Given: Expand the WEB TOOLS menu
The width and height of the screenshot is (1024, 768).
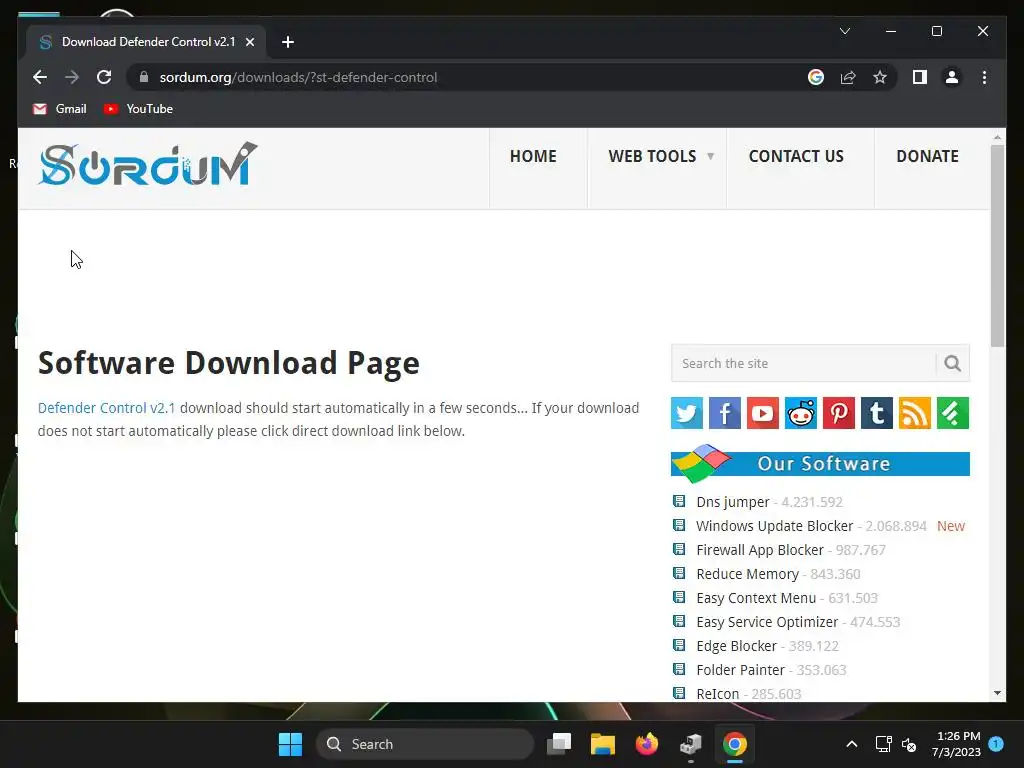Looking at the screenshot, I should pyautogui.click(x=660, y=157).
